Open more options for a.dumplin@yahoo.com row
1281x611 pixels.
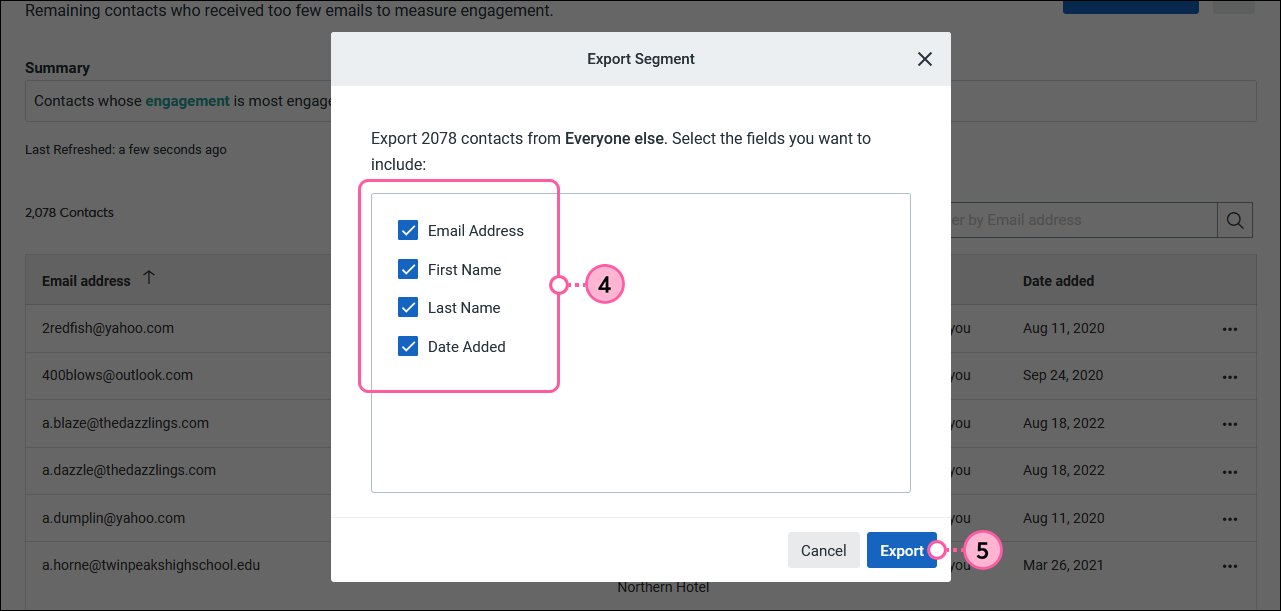(1230, 519)
